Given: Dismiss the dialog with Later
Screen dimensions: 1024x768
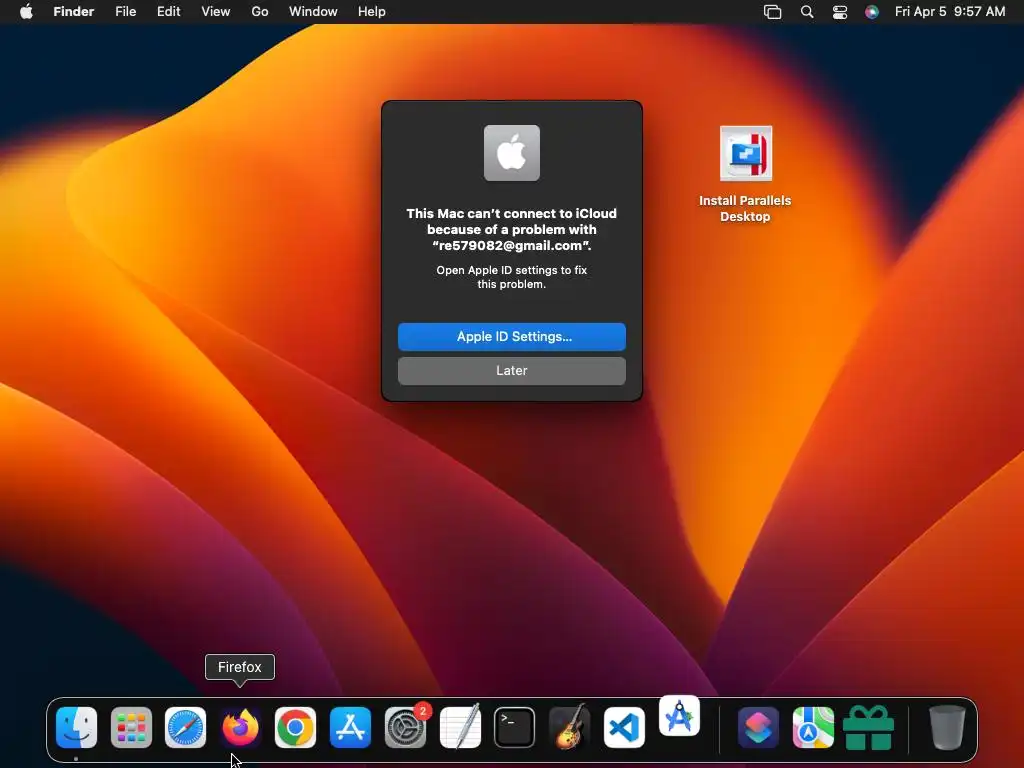Looking at the screenshot, I should click(512, 371).
